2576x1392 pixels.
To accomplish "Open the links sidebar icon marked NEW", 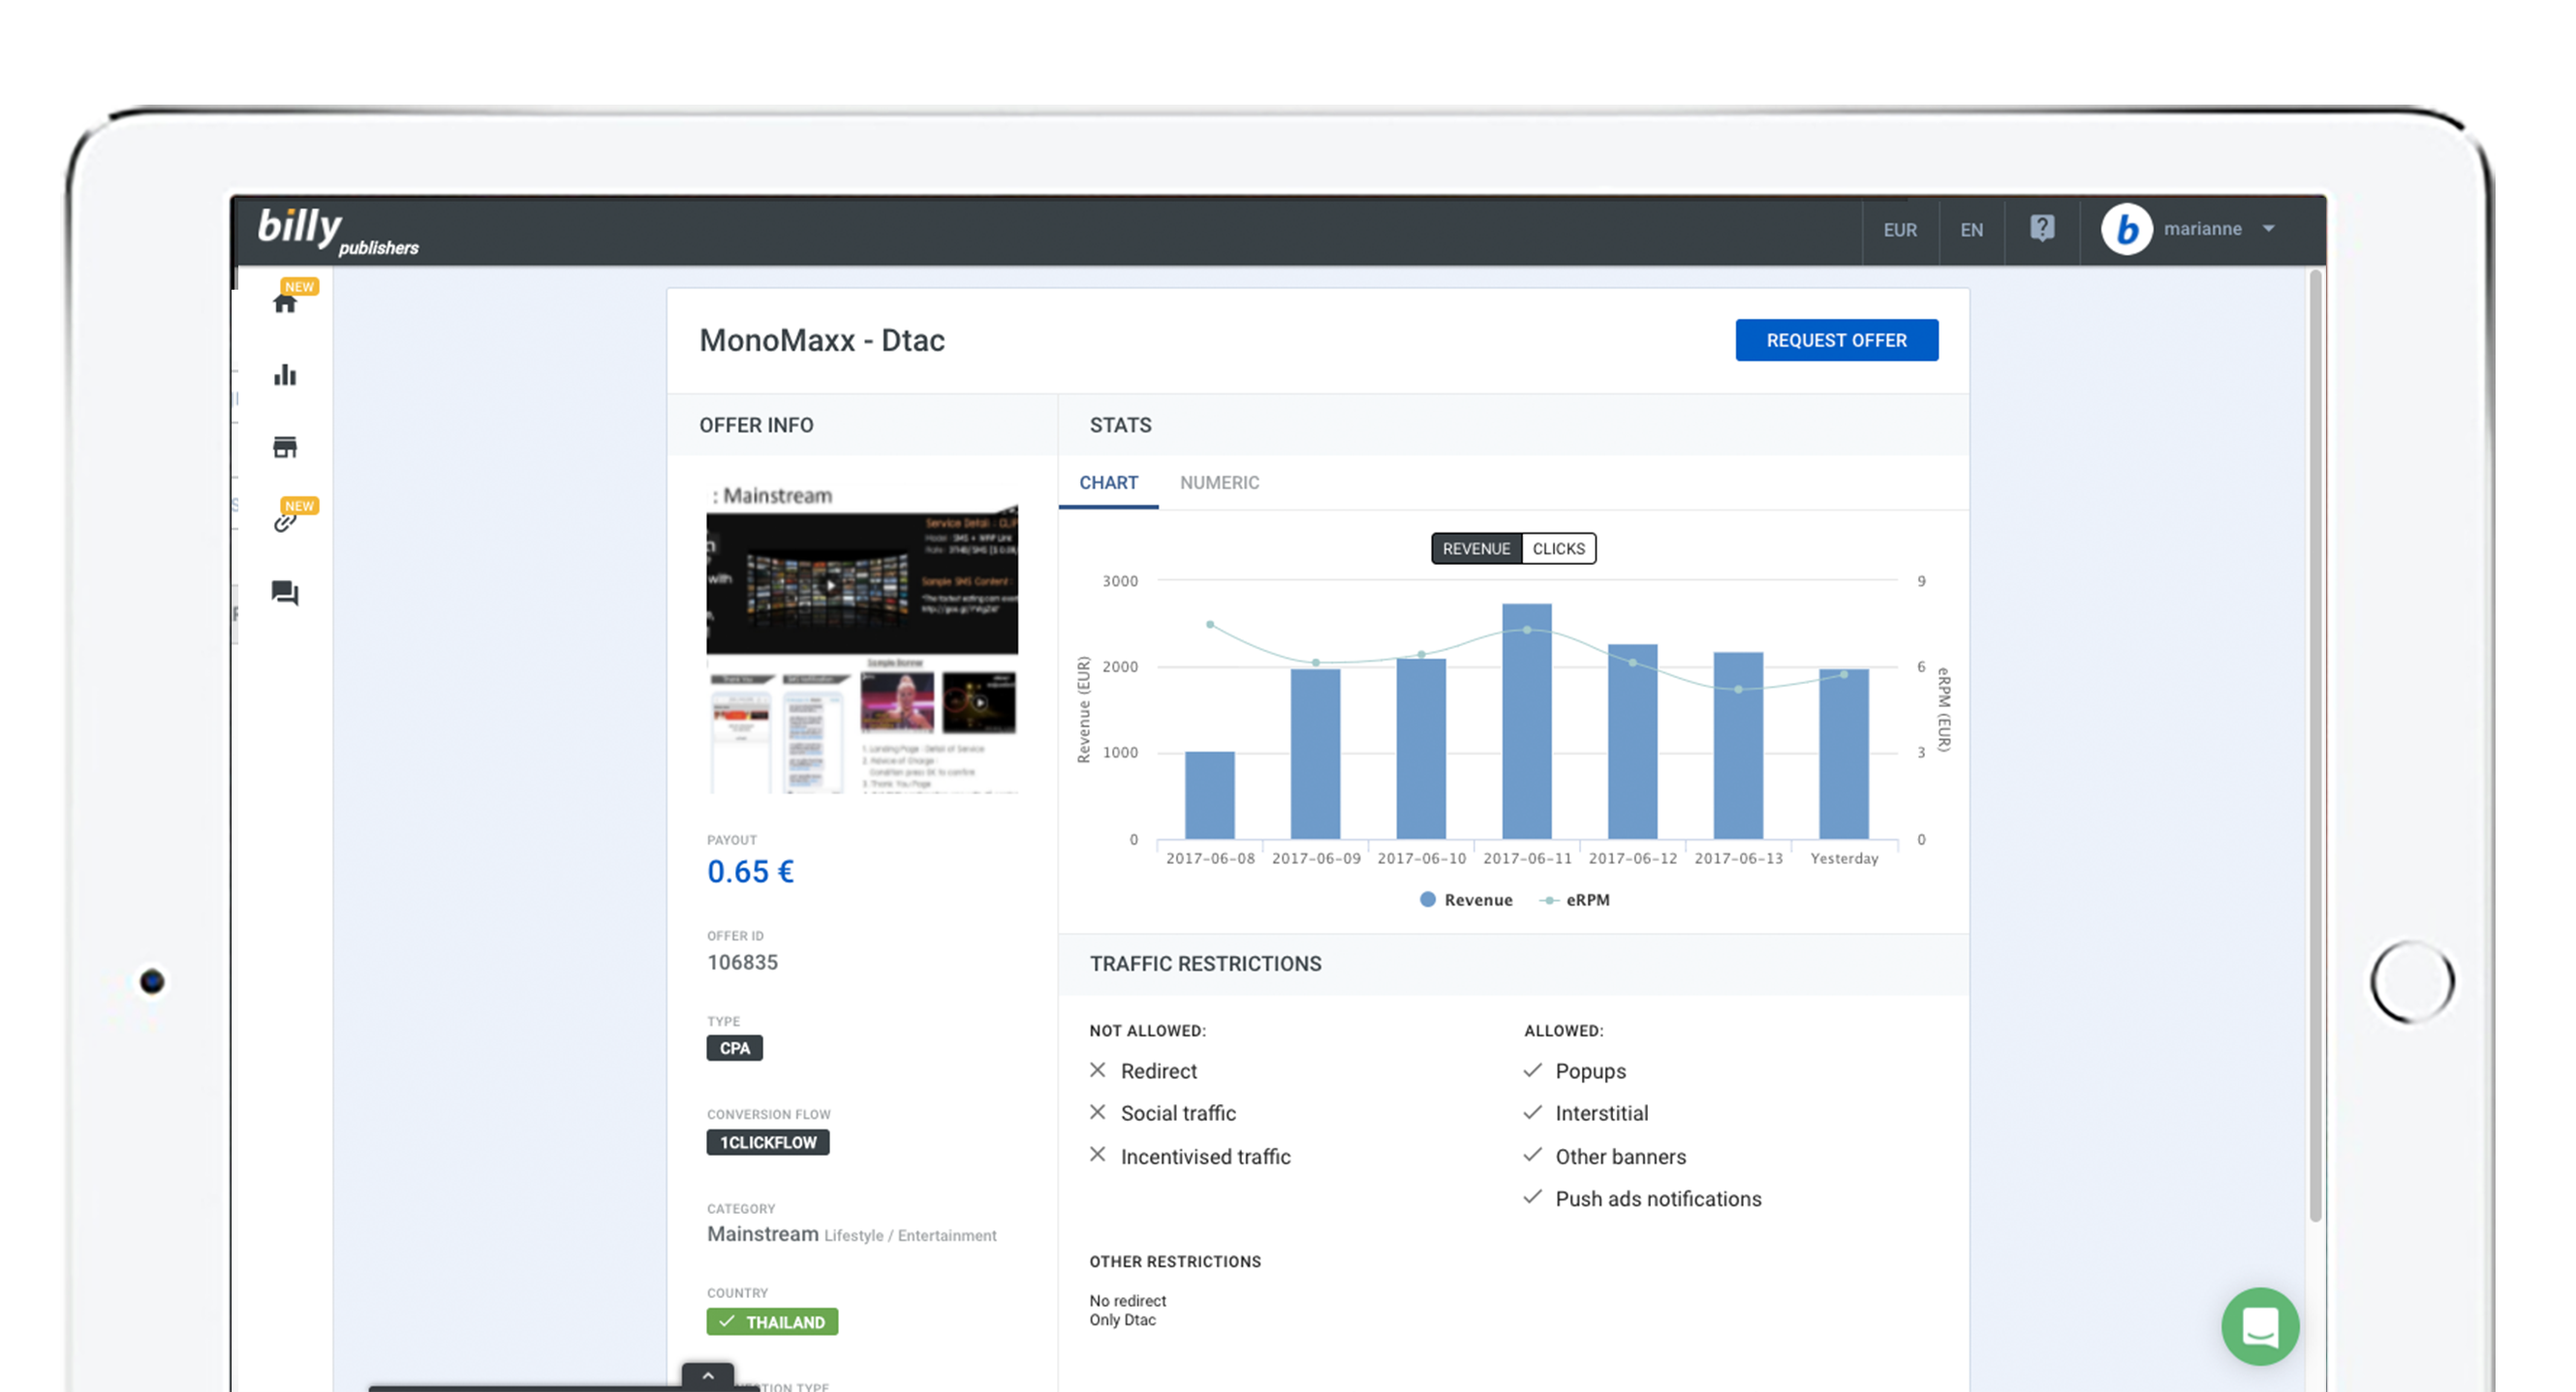I will (285, 521).
